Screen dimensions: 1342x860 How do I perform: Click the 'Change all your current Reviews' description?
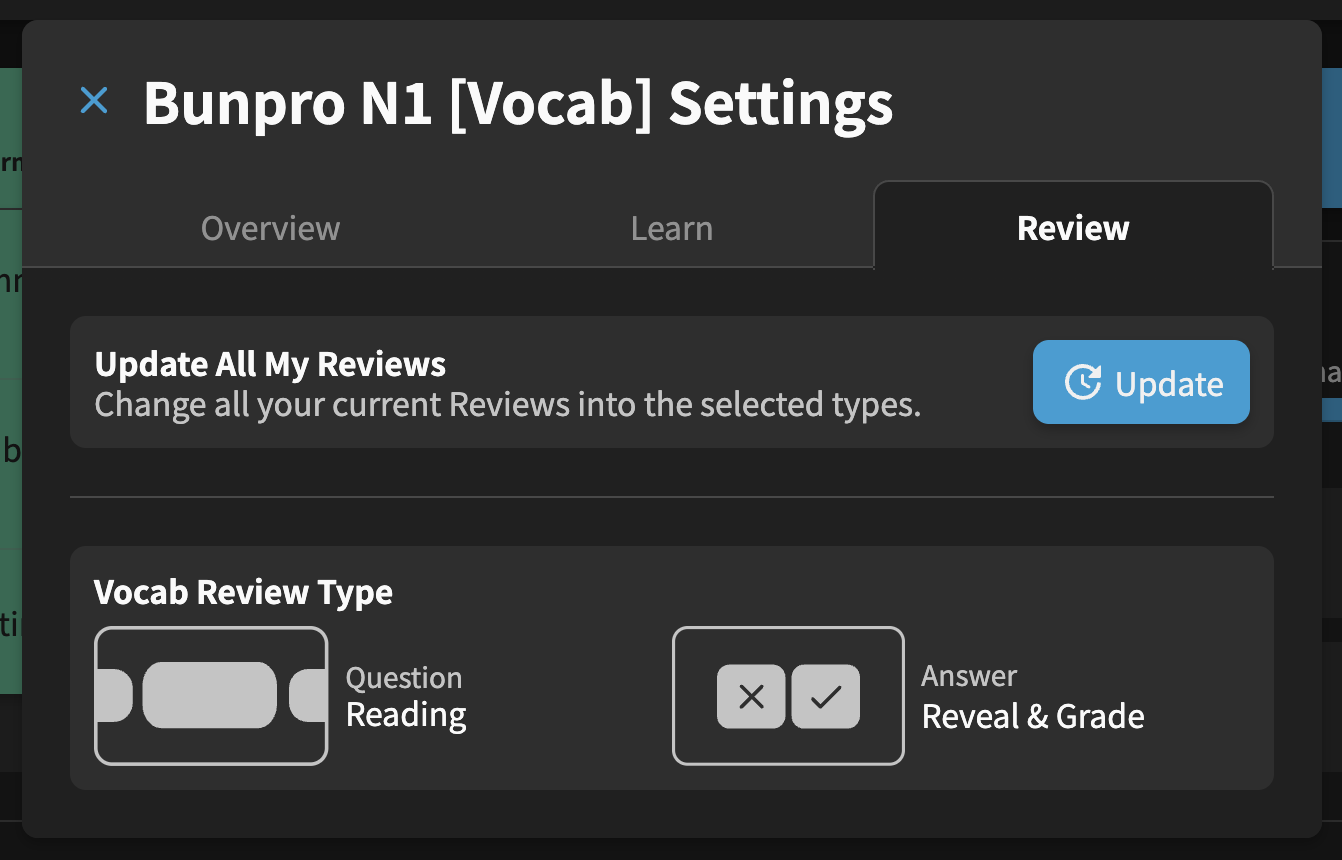(x=507, y=406)
